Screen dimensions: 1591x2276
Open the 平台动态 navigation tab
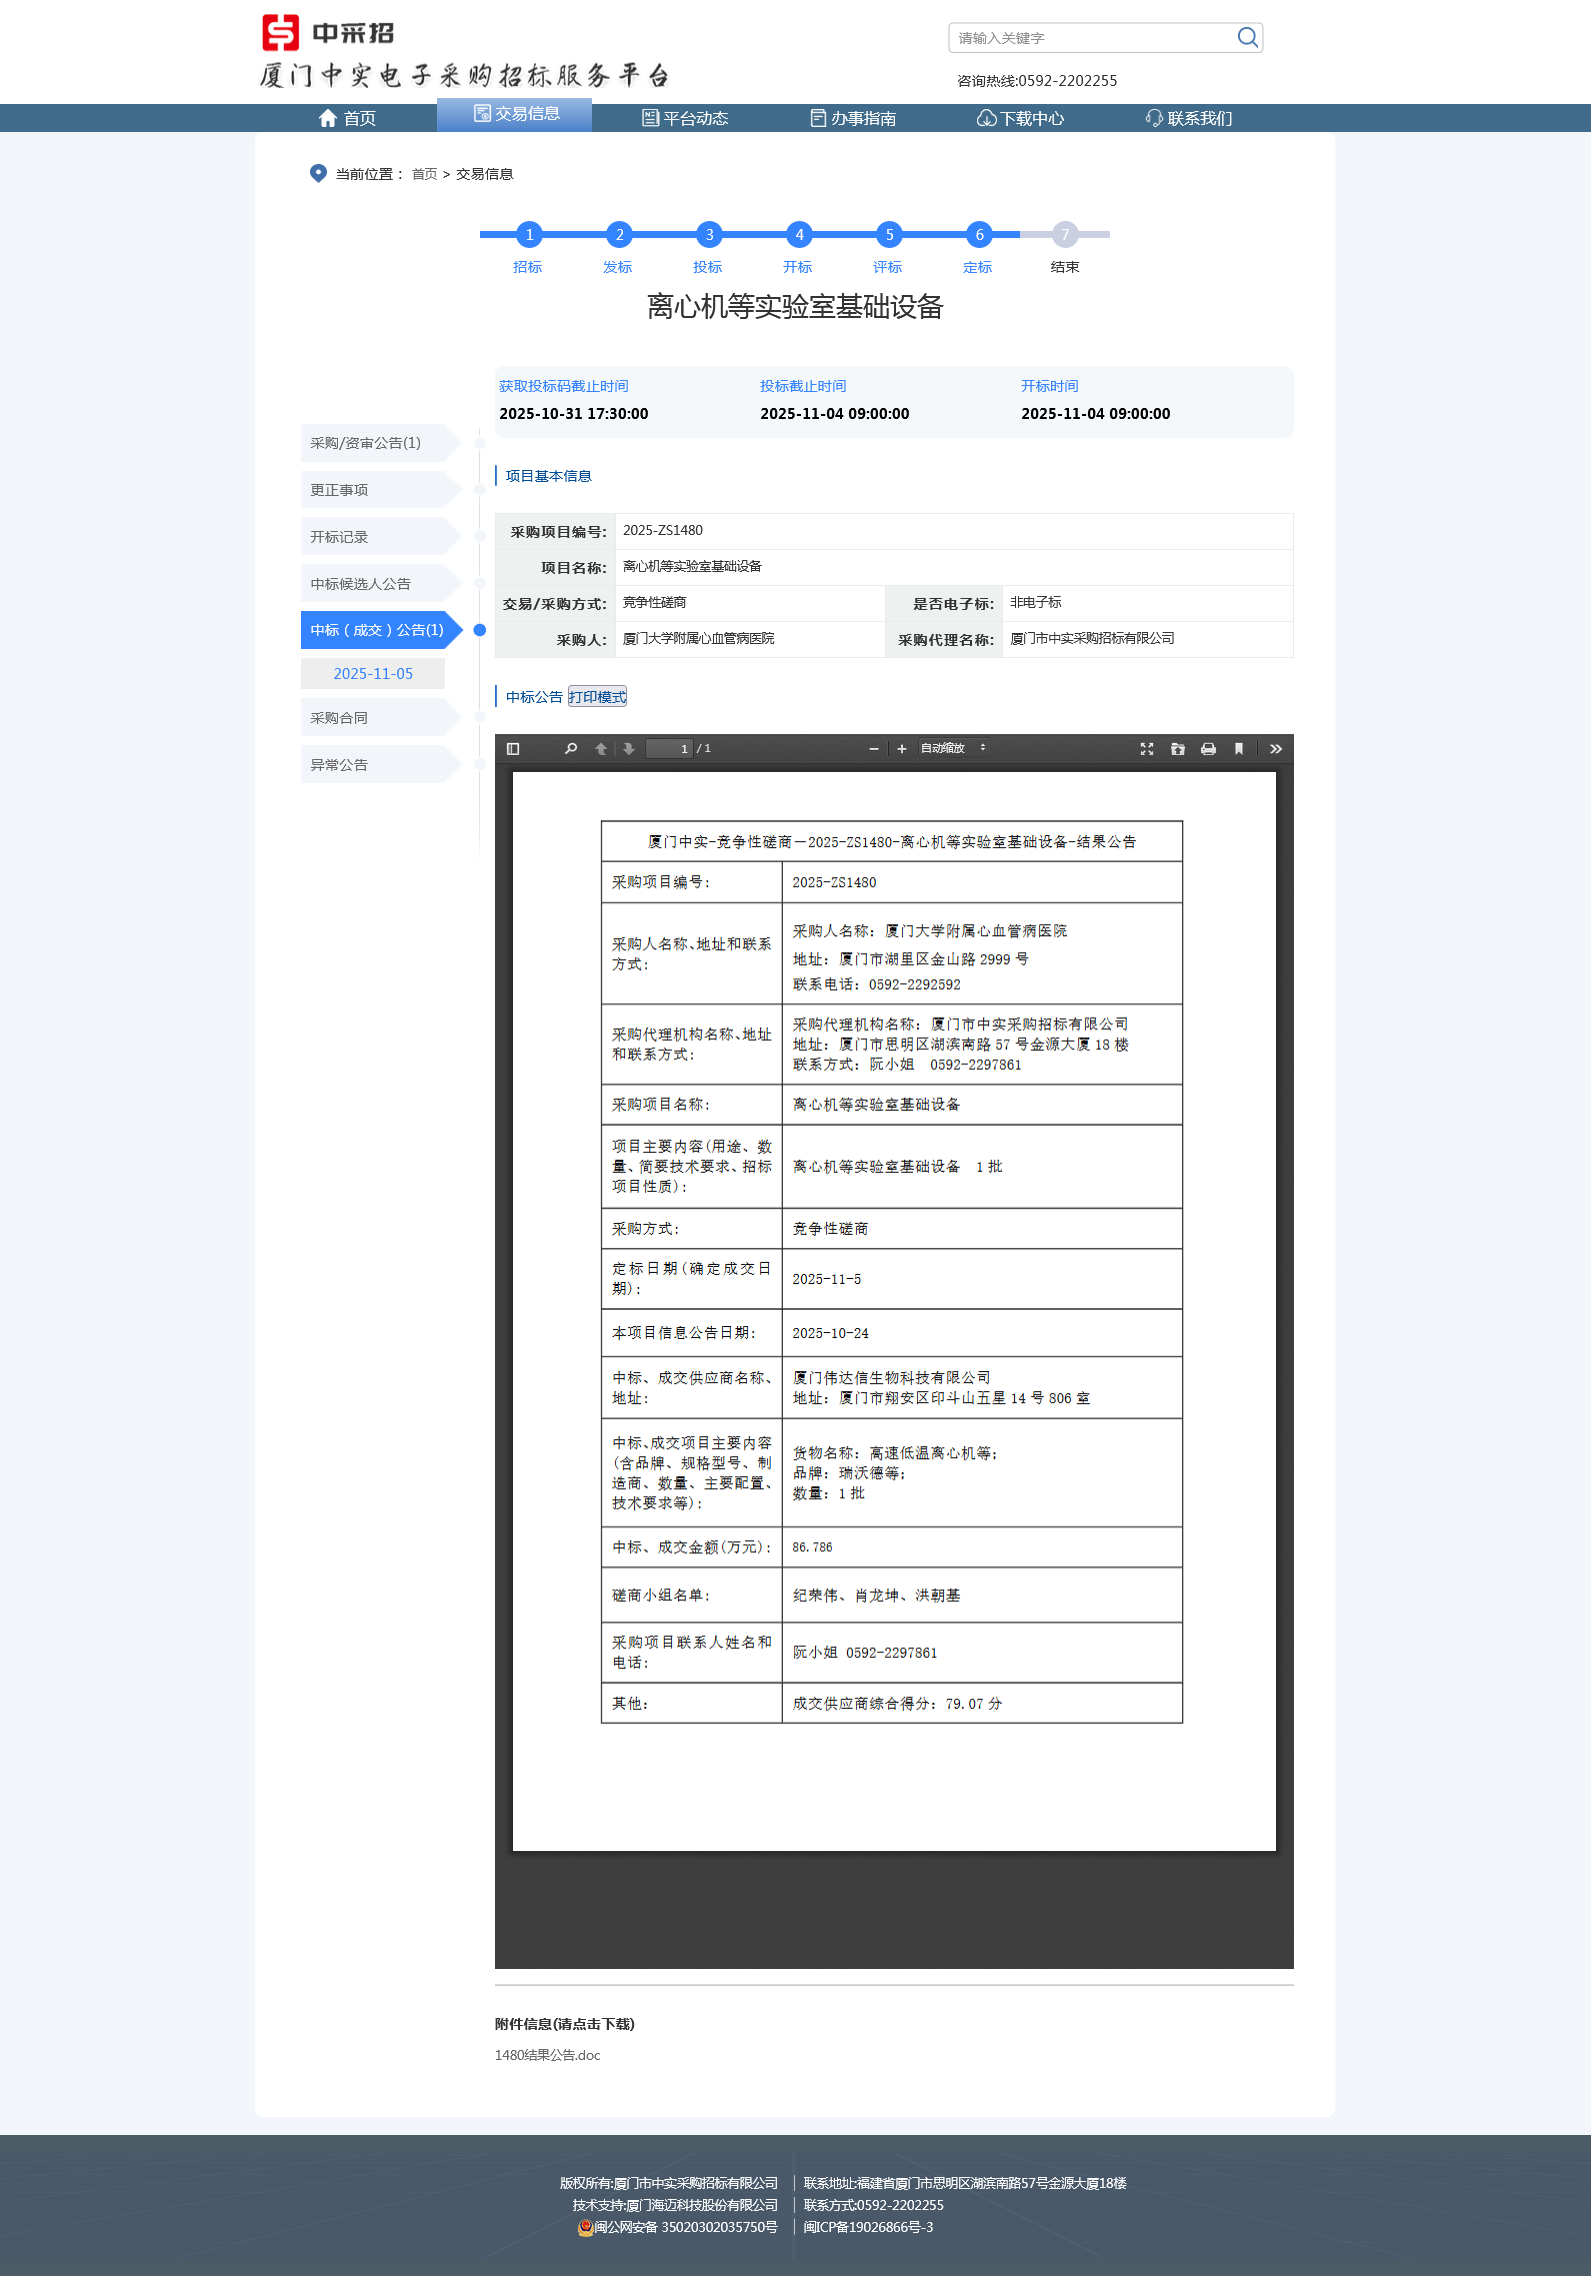(x=685, y=118)
